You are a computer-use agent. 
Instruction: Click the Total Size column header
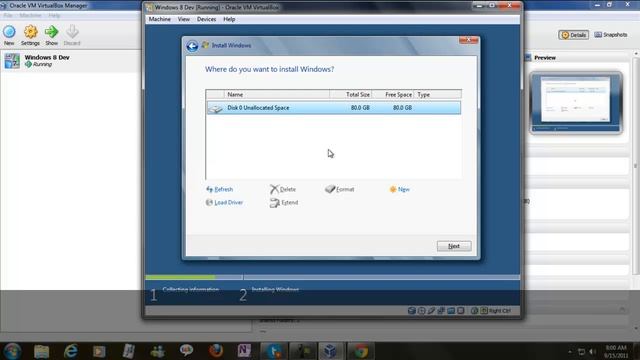[351, 94]
